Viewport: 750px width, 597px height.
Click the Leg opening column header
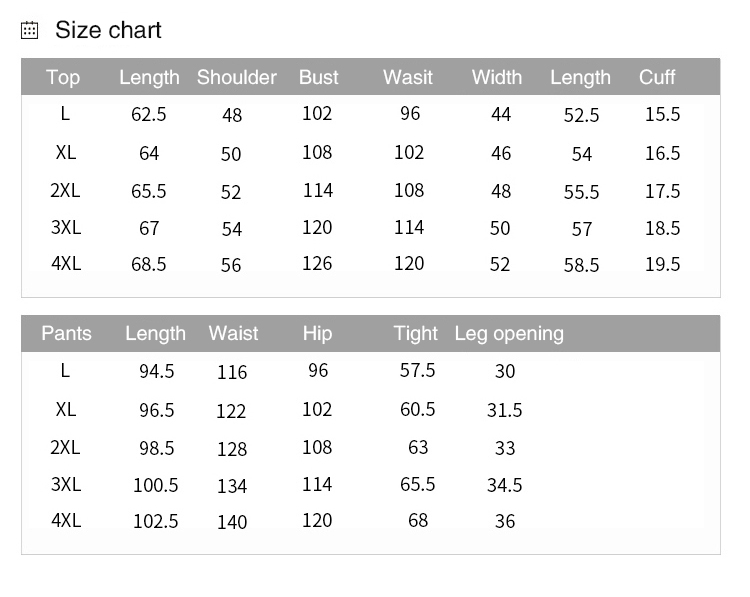click(509, 334)
